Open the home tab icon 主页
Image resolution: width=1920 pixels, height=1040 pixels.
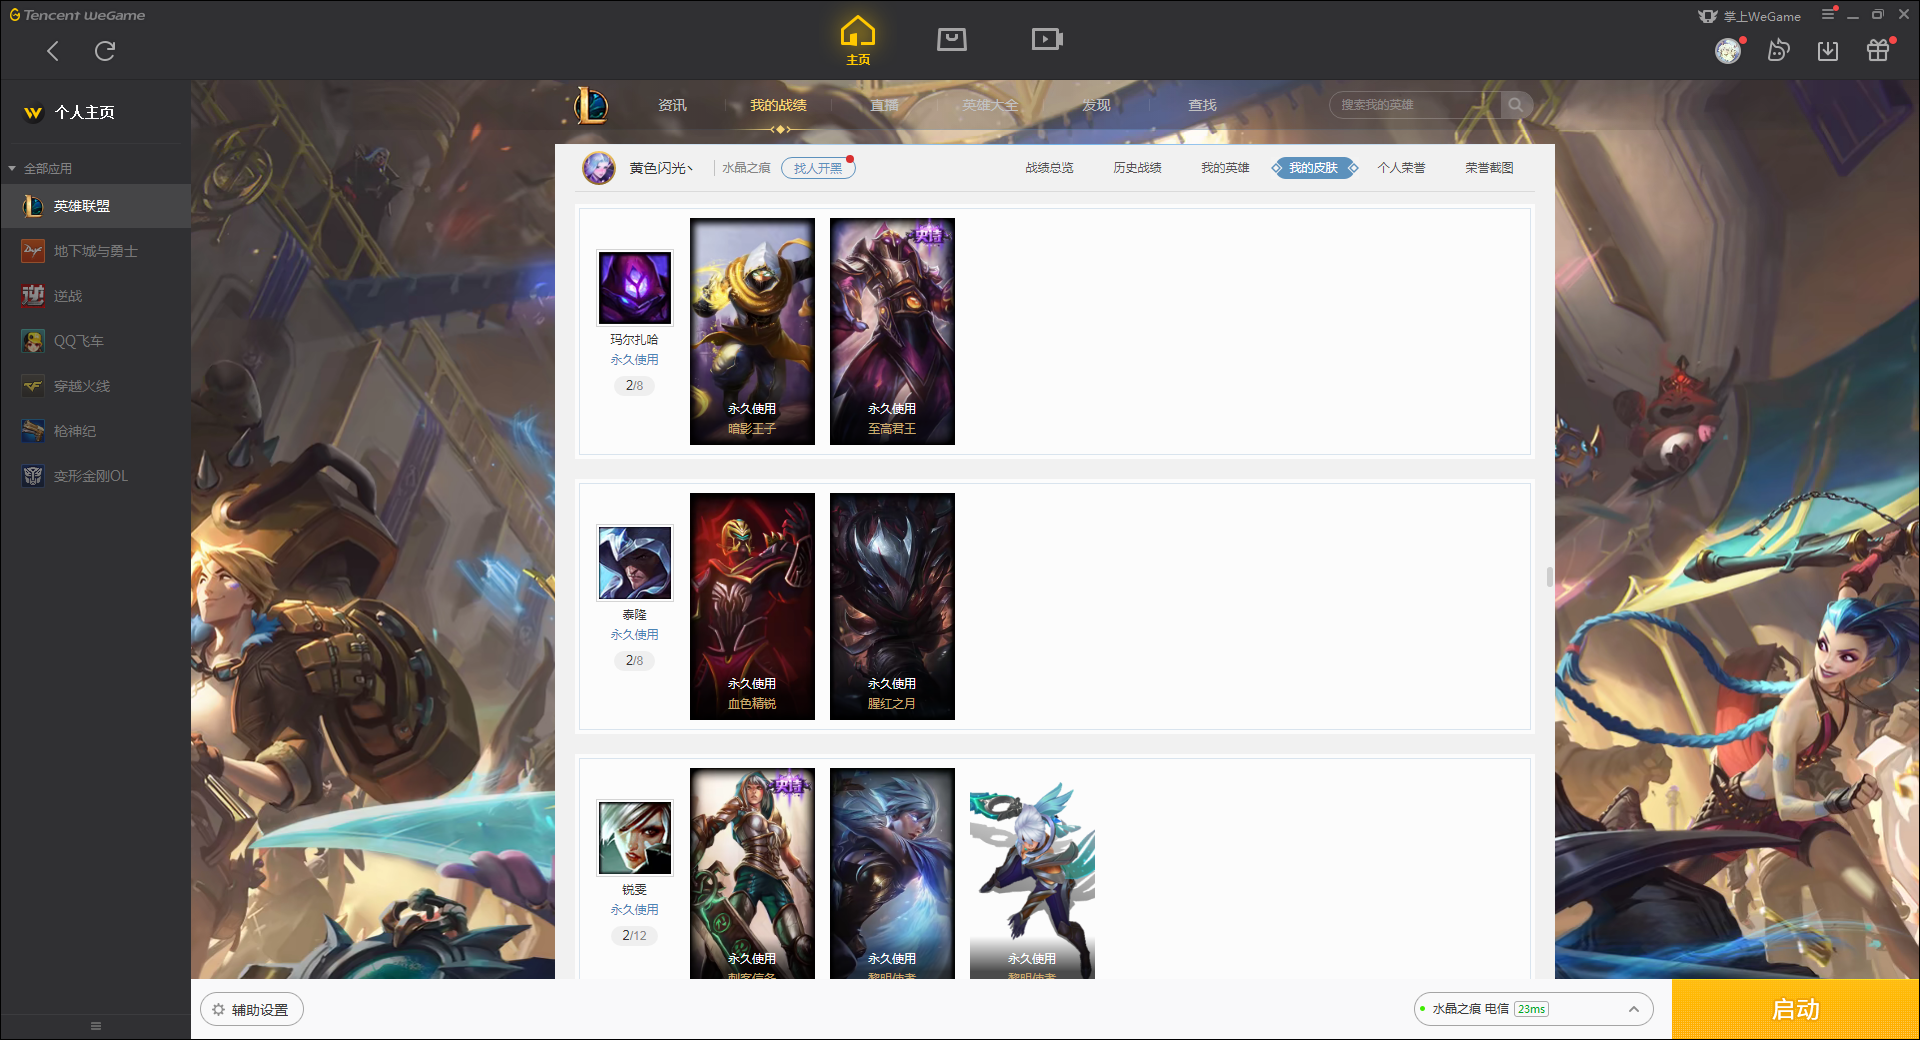click(858, 41)
